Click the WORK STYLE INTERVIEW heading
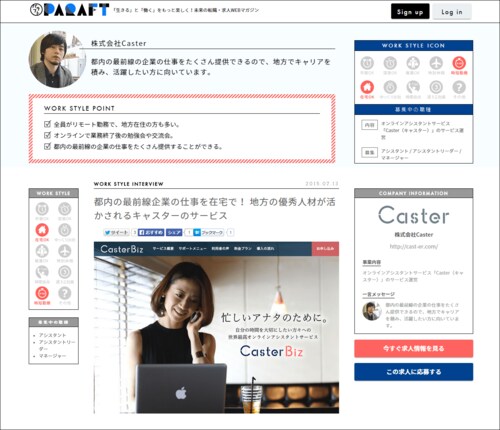Screen dimensions: 500x430 pos(129,184)
